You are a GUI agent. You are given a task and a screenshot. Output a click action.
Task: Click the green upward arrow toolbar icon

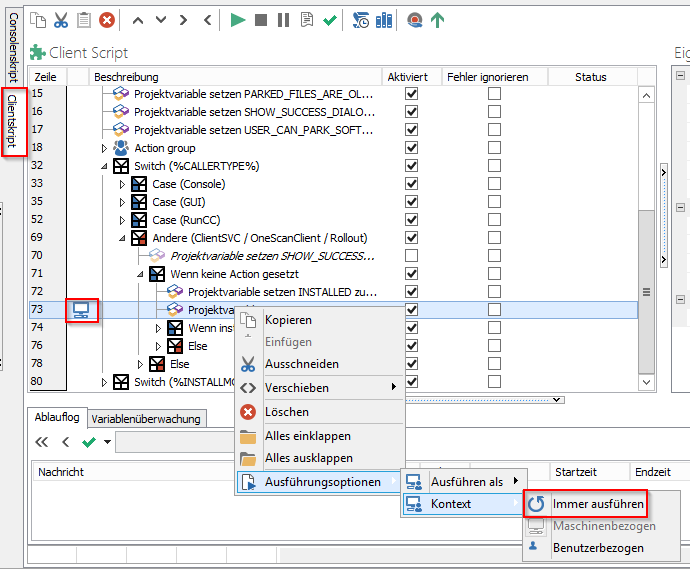pyautogui.click(x=437, y=20)
